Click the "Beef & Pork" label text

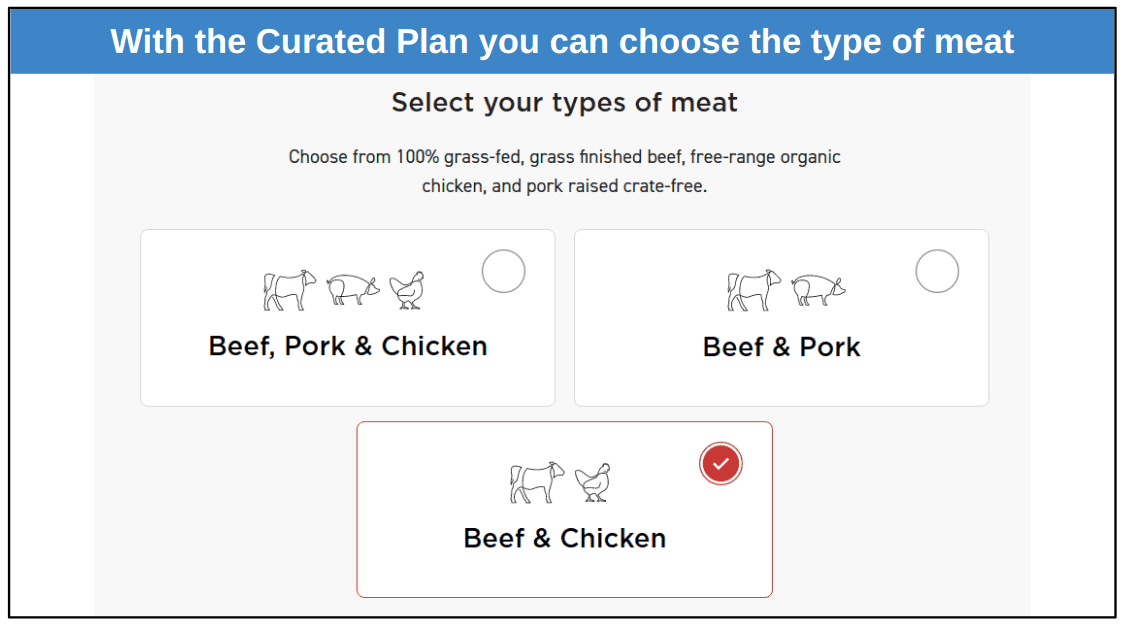(x=781, y=347)
